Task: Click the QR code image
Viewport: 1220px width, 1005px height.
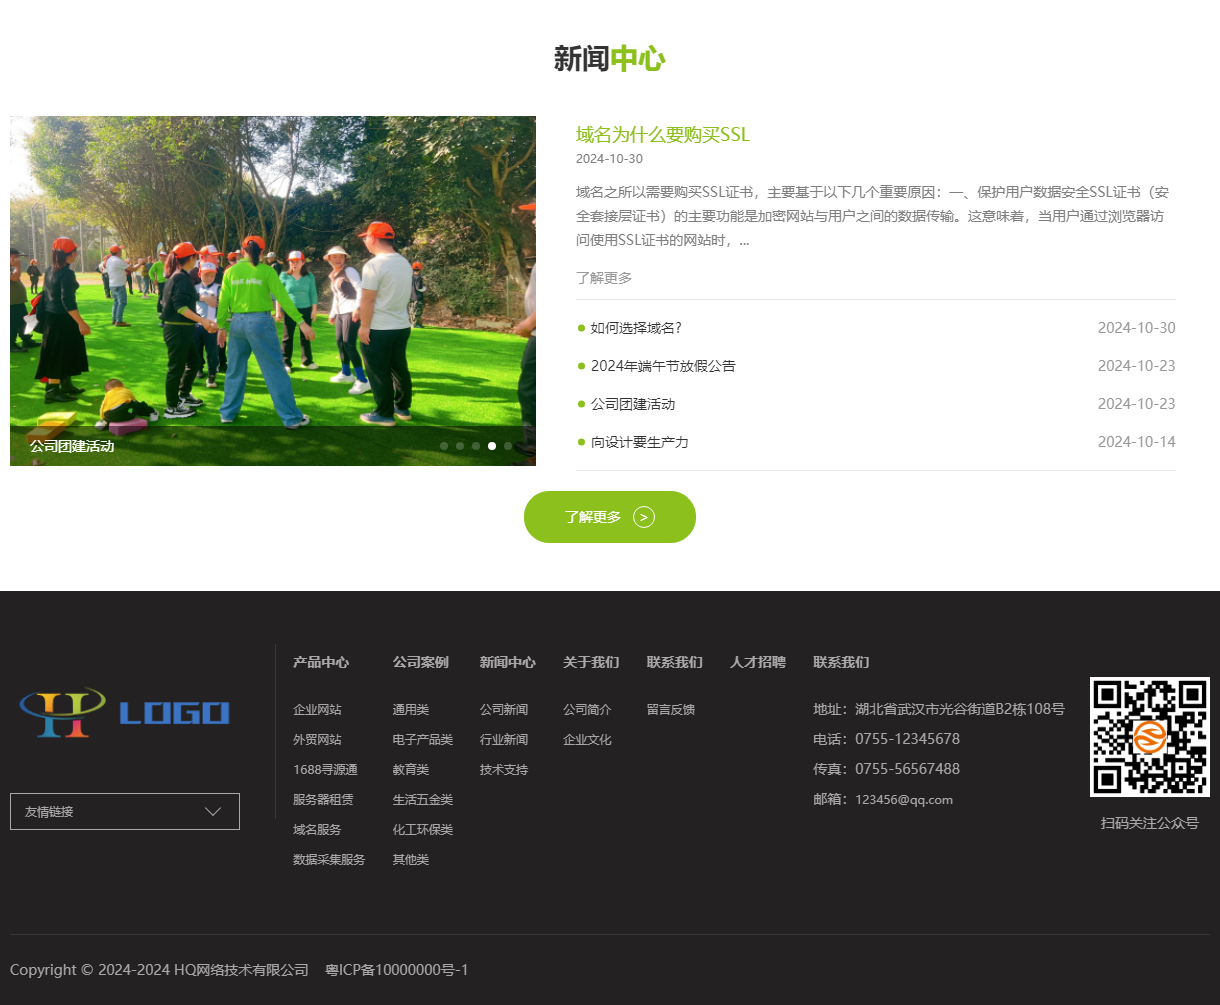Action: pyautogui.click(x=1150, y=737)
